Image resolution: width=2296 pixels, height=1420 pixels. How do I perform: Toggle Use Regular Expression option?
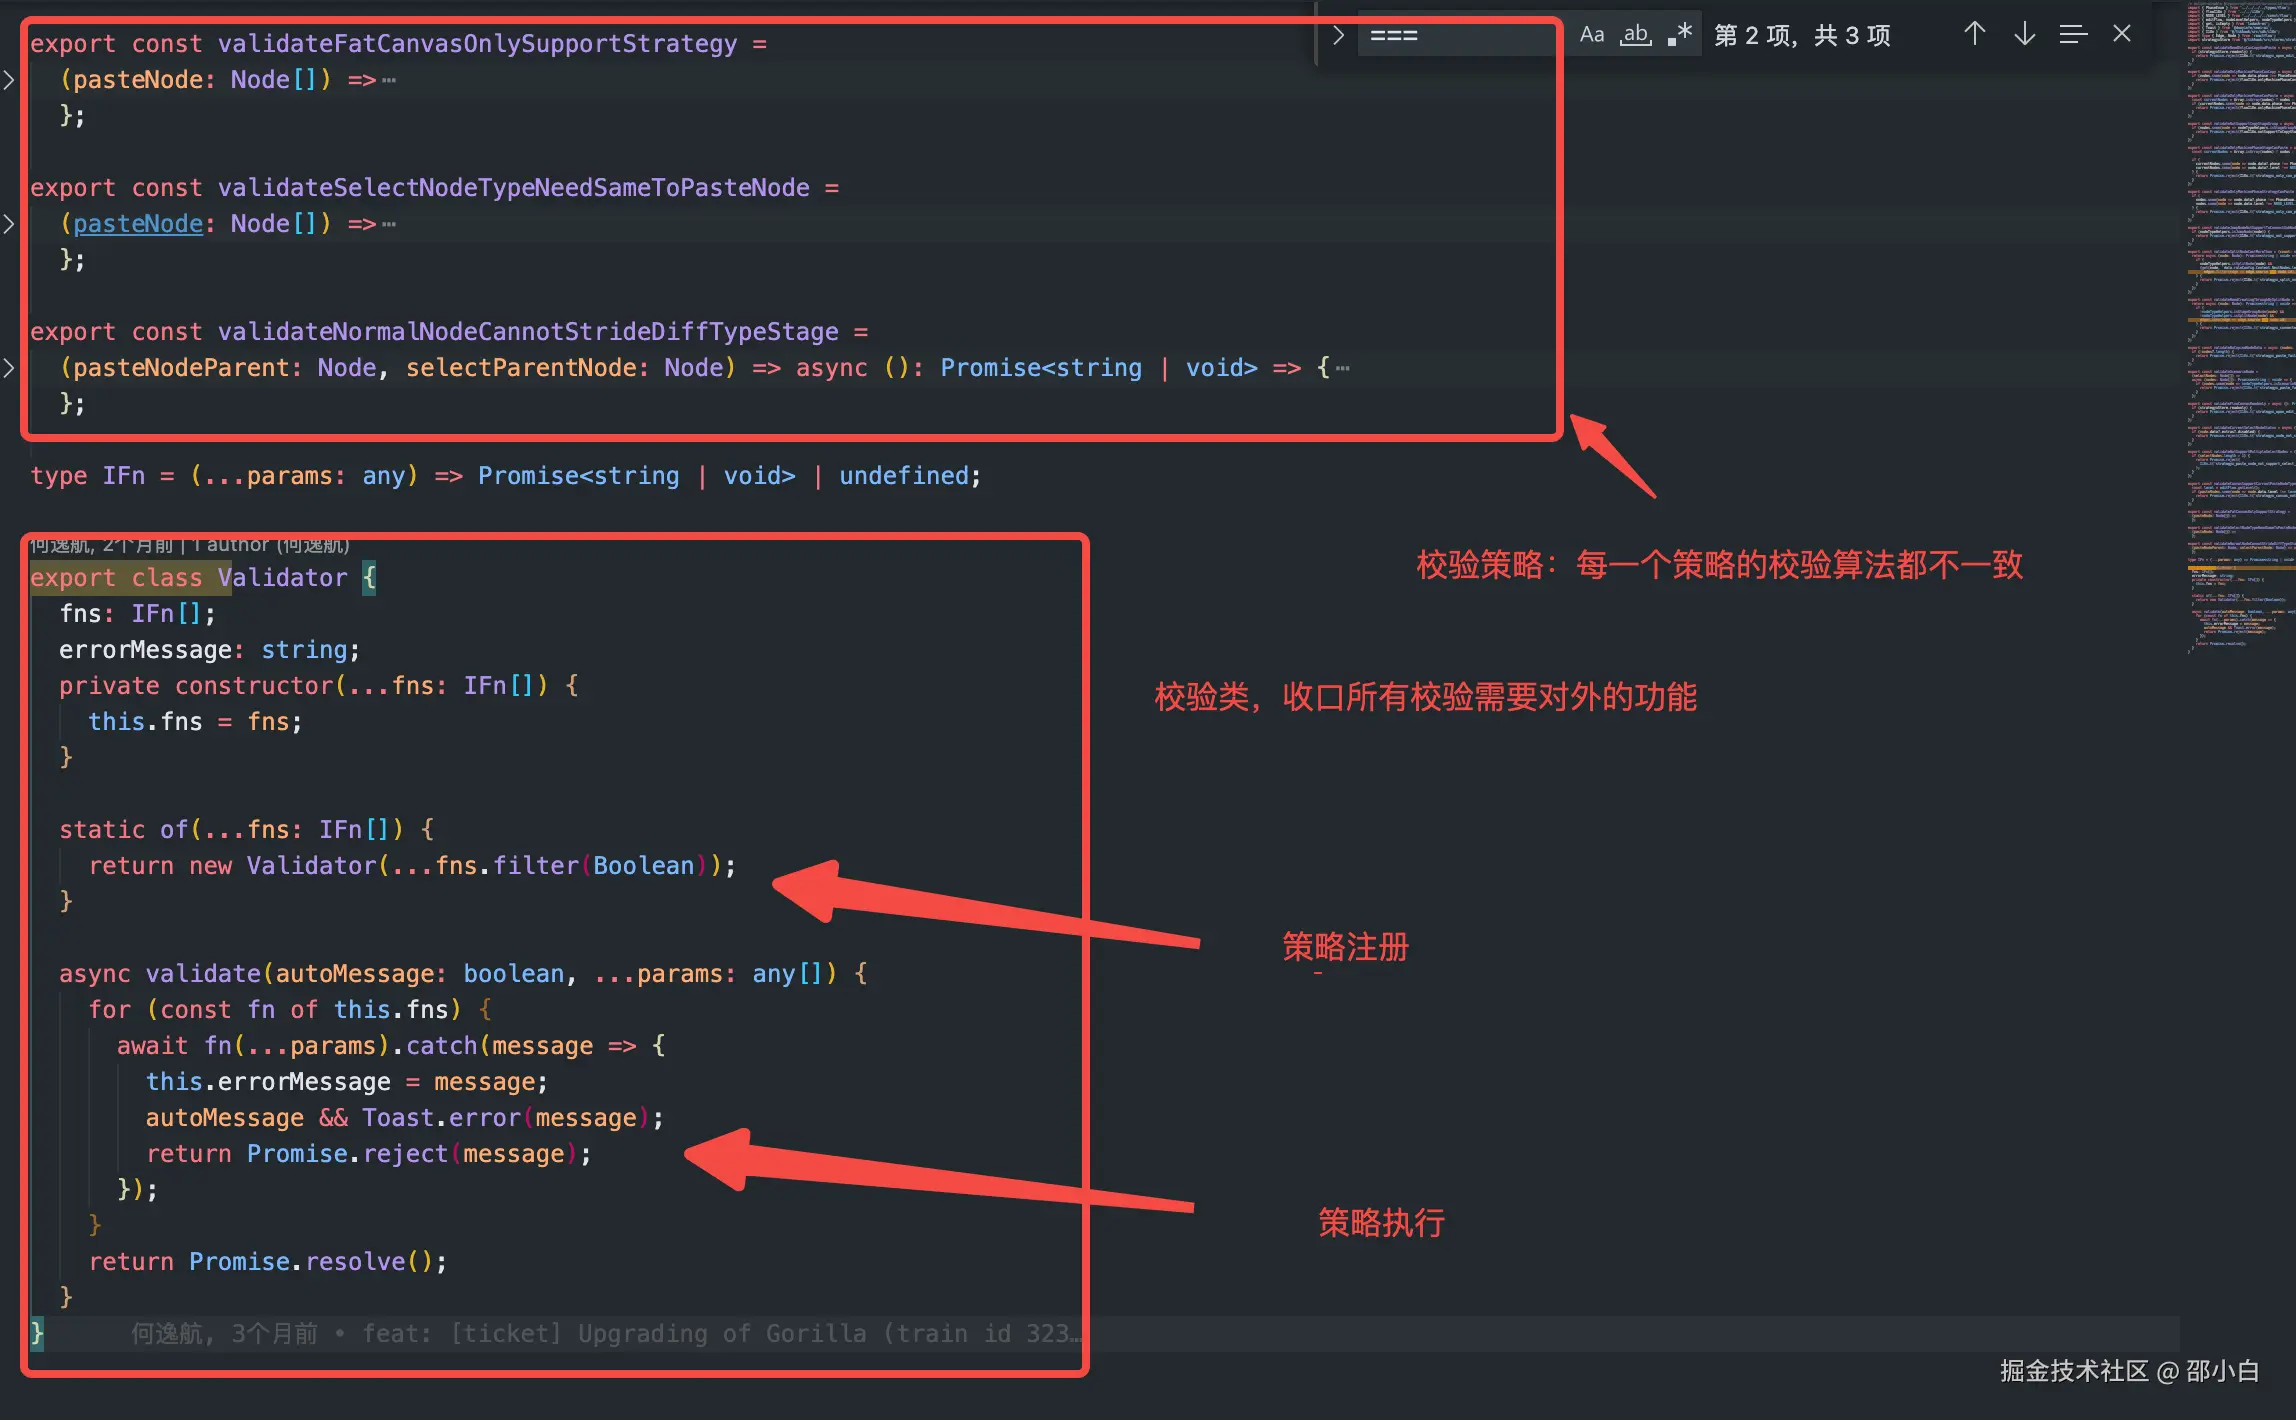[1680, 35]
